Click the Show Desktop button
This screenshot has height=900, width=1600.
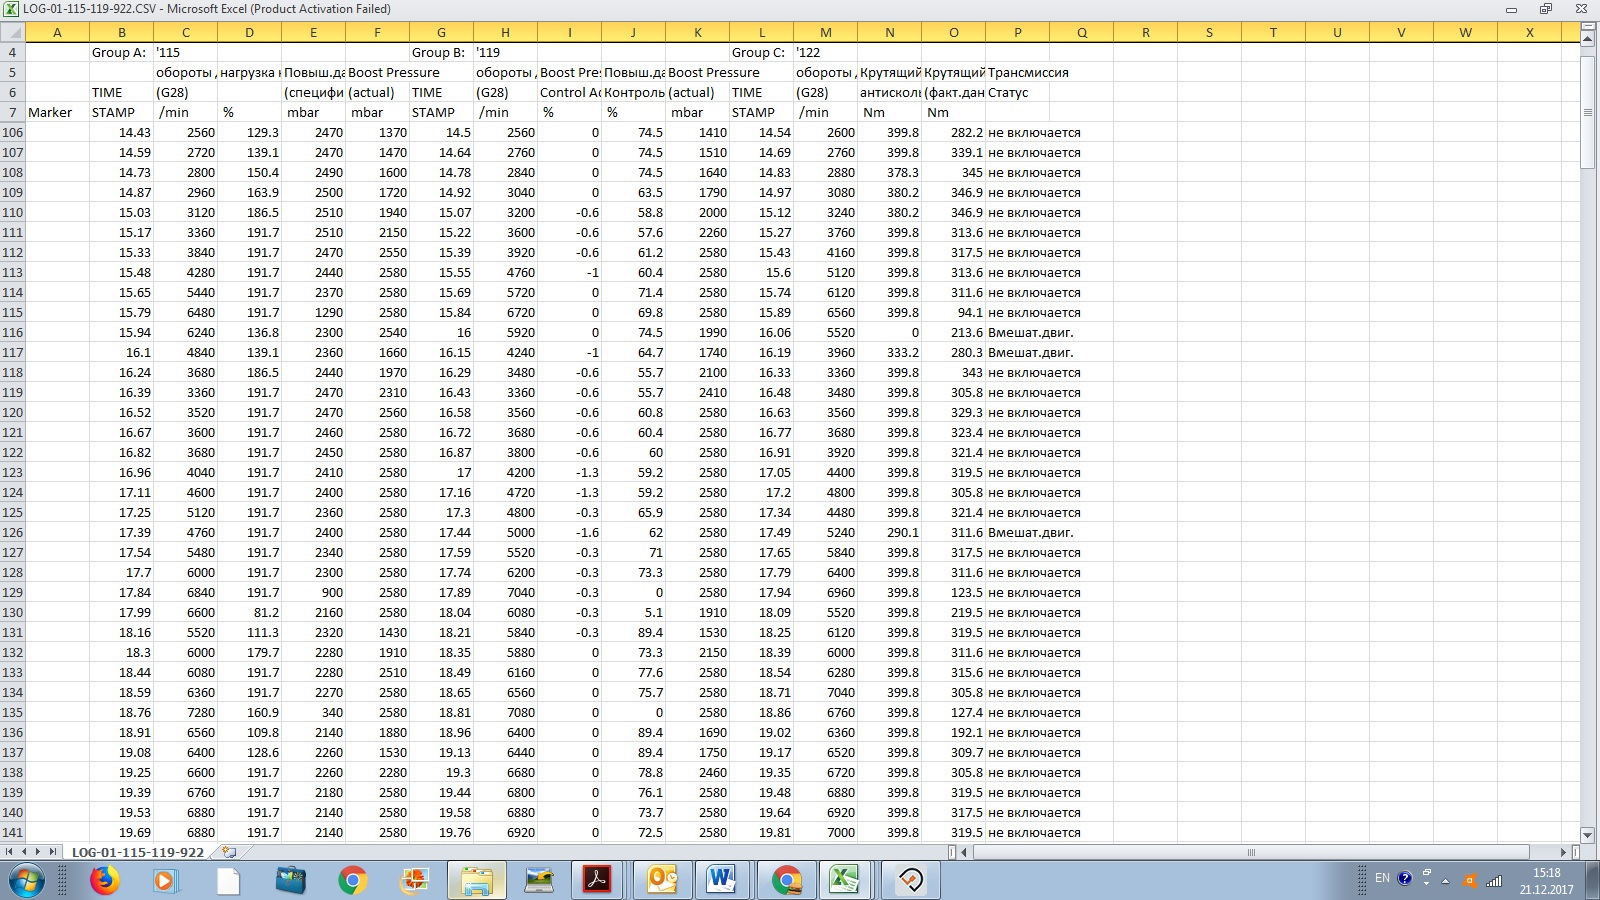pyautogui.click(x=1592, y=880)
